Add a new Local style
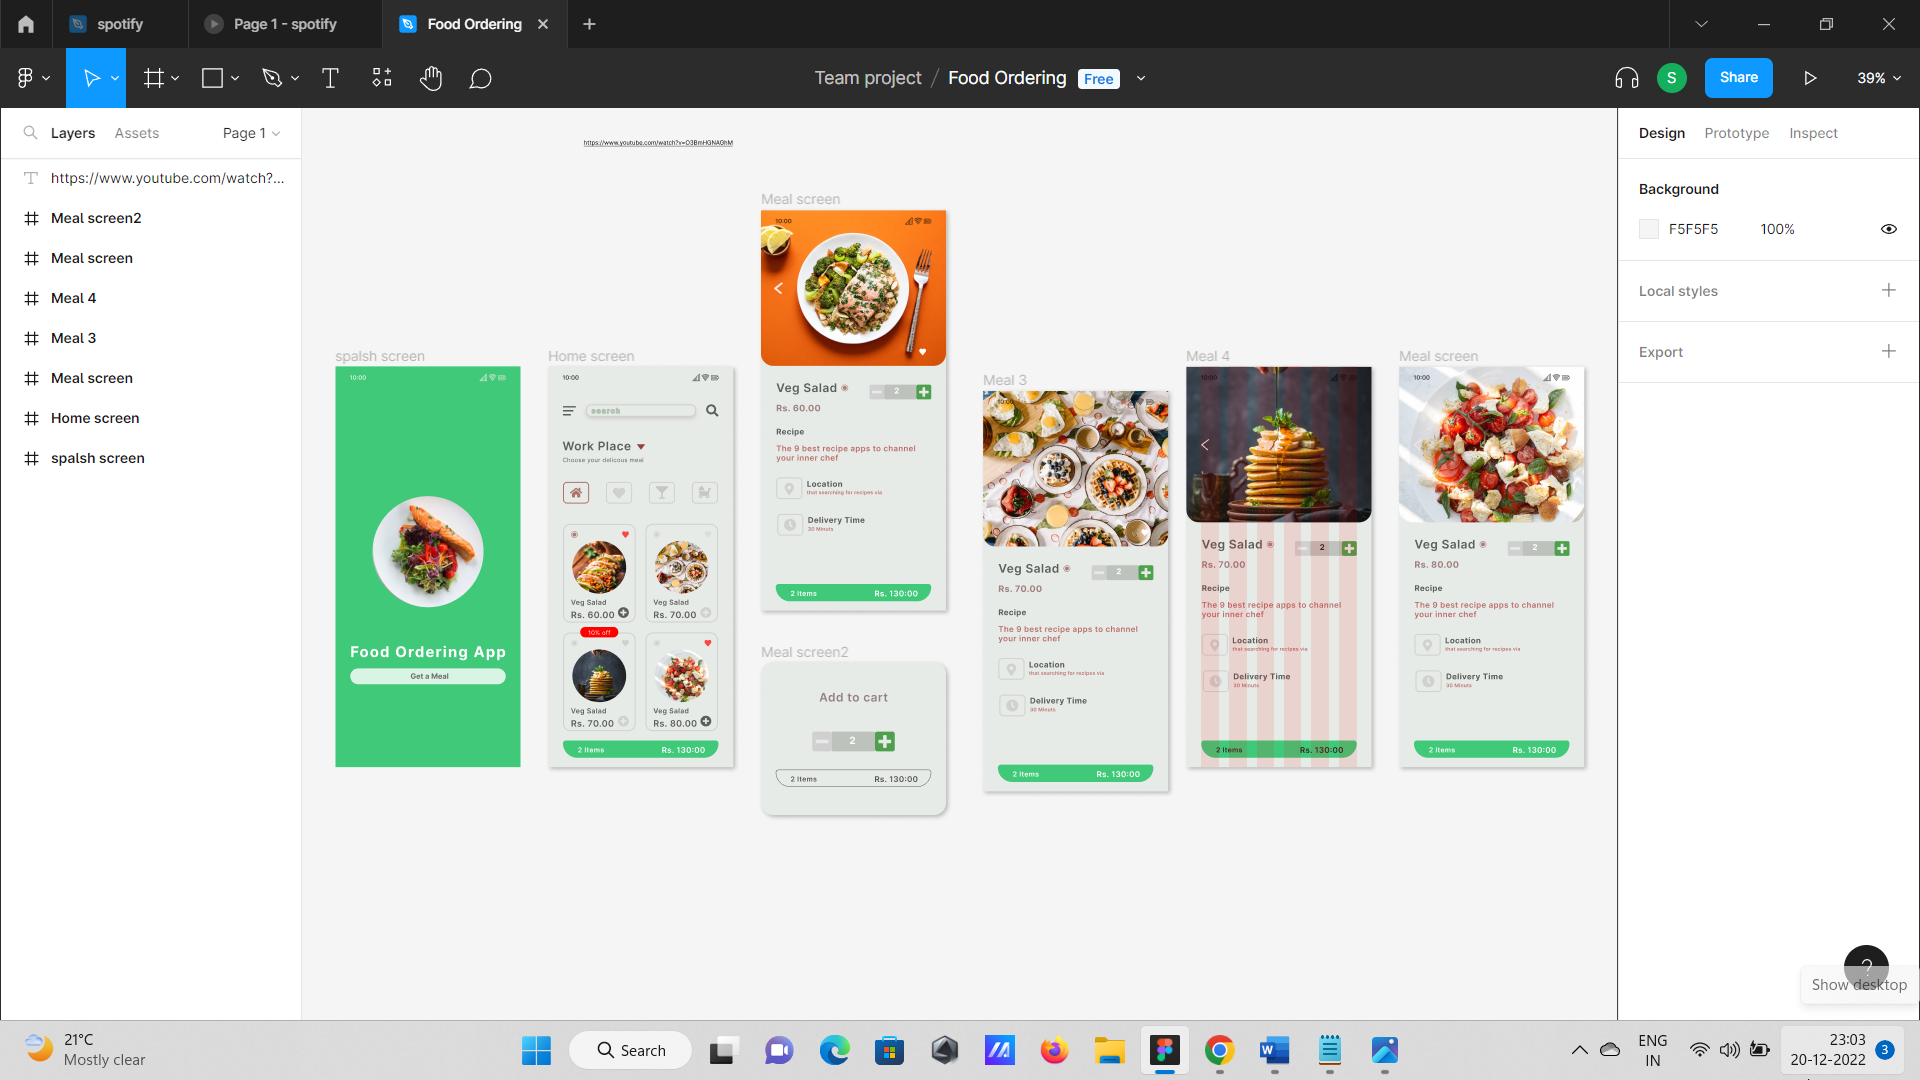This screenshot has width=1920, height=1080. click(1888, 290)
